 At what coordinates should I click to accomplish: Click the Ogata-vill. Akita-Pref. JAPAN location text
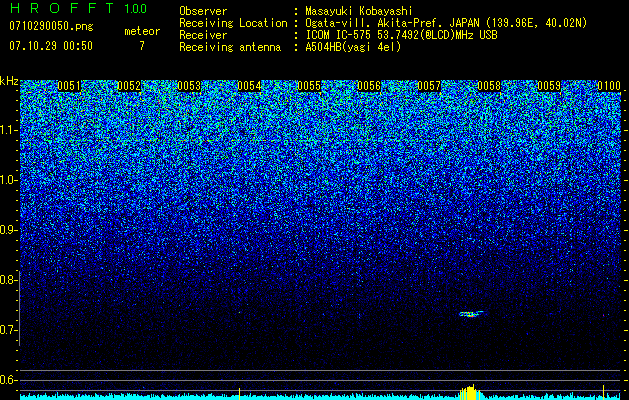point(446,23)
